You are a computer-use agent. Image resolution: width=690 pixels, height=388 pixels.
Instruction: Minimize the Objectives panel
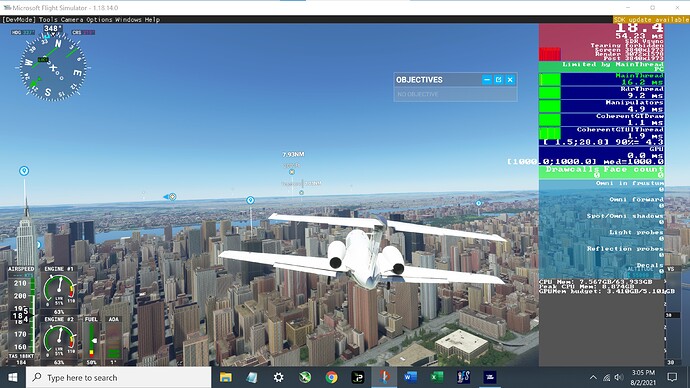487,80
